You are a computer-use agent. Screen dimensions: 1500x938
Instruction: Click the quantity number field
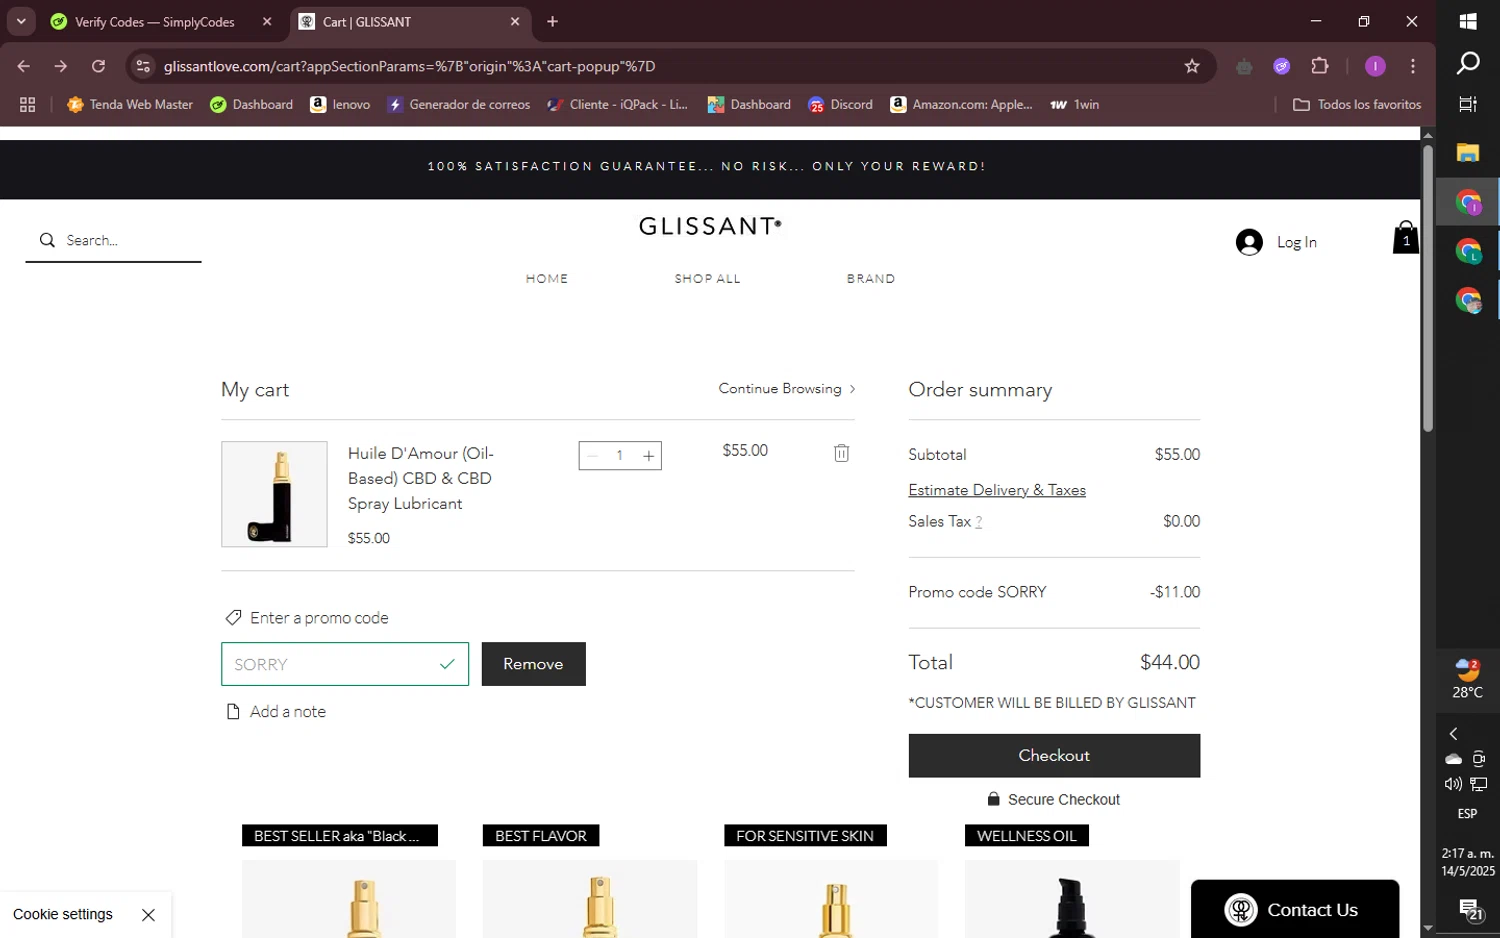620,456
